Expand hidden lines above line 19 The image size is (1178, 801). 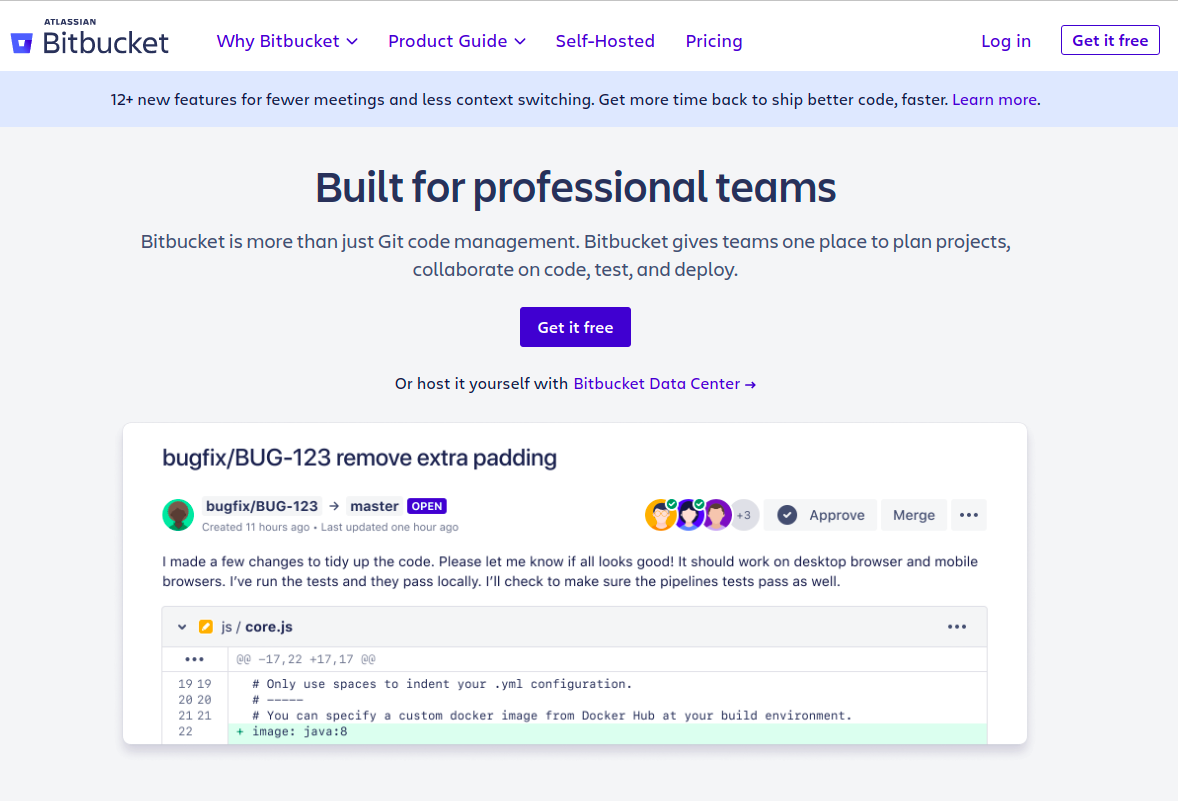coord(195,659)
